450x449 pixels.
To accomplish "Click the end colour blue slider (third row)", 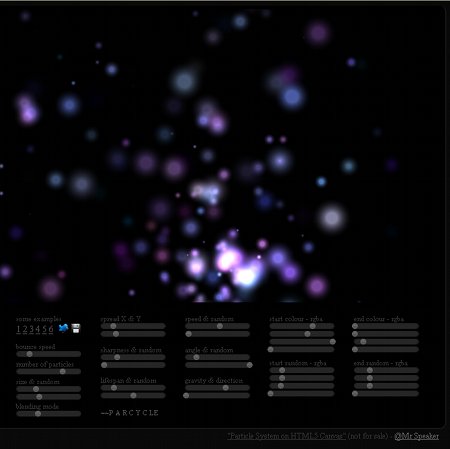I will click(386, 342).
